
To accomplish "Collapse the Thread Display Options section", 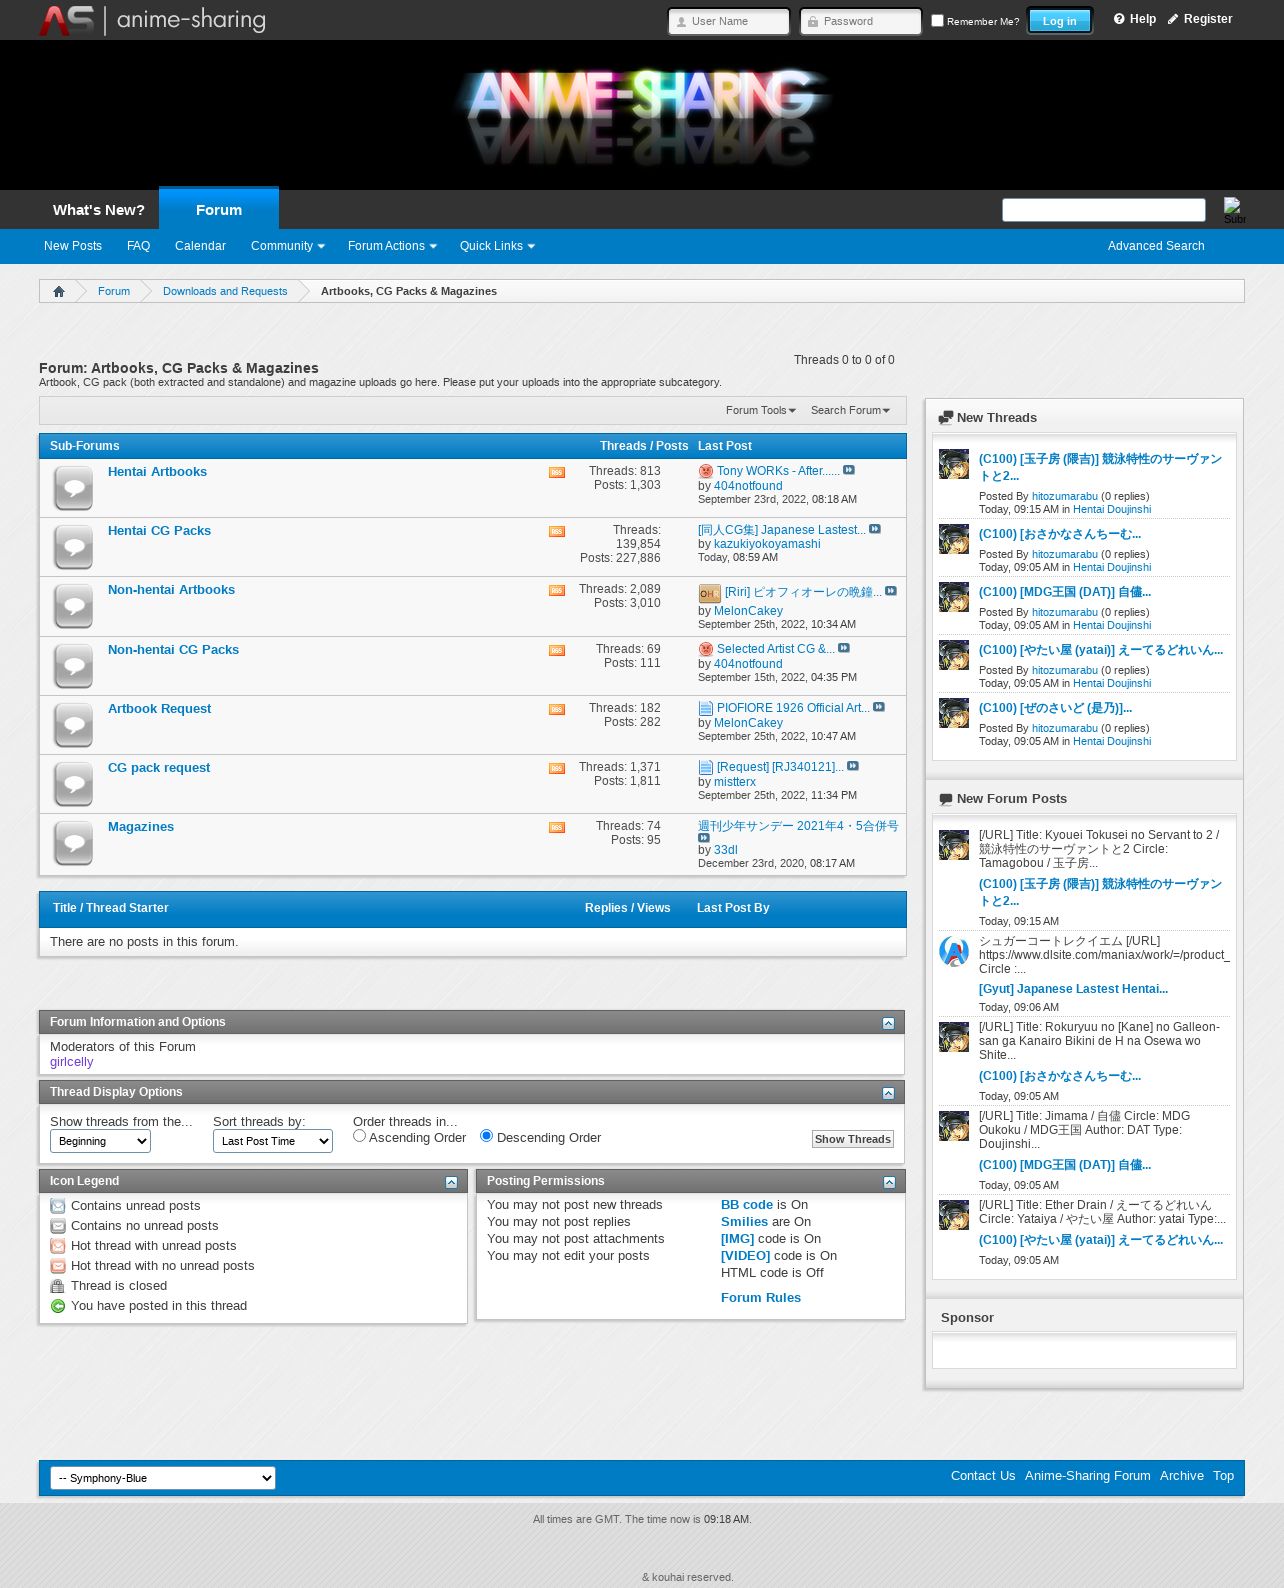I will pyautogui.click(x=888, y=1093).
